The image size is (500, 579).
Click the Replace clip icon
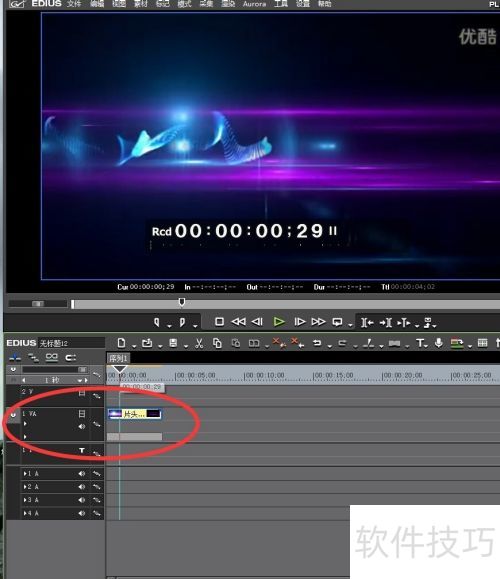[254, 343]
